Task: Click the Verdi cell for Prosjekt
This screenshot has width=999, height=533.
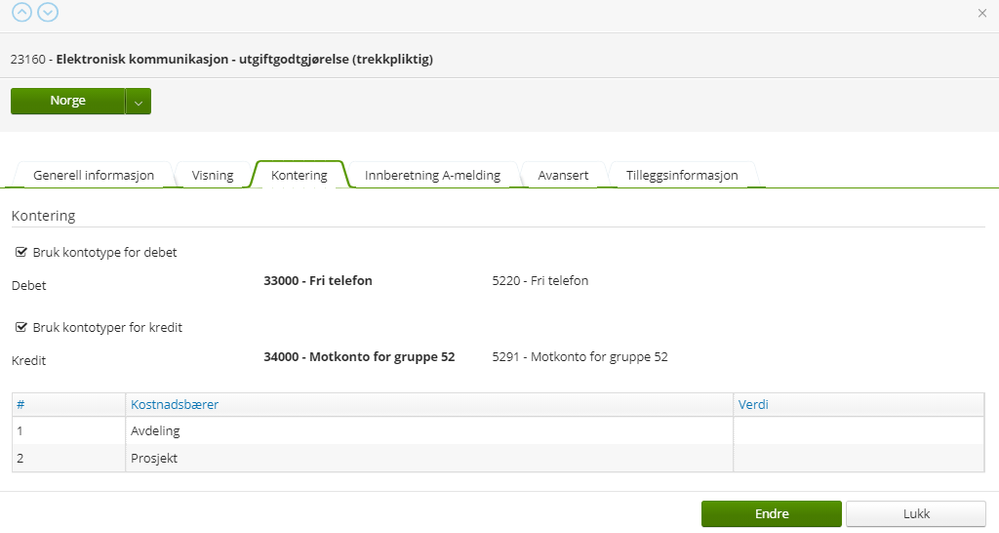Action: pos(858,458)
